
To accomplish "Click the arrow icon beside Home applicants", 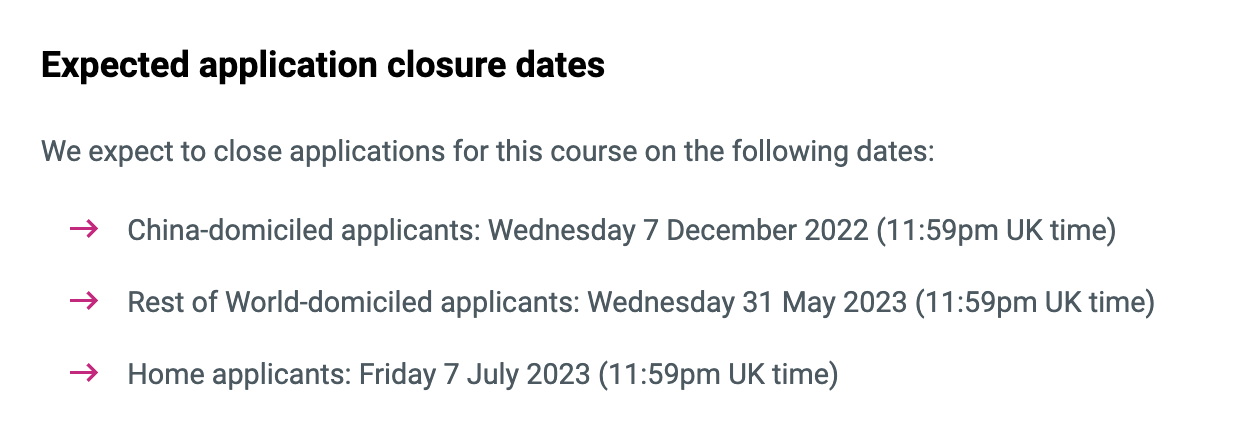I will (x=84, y=374).
